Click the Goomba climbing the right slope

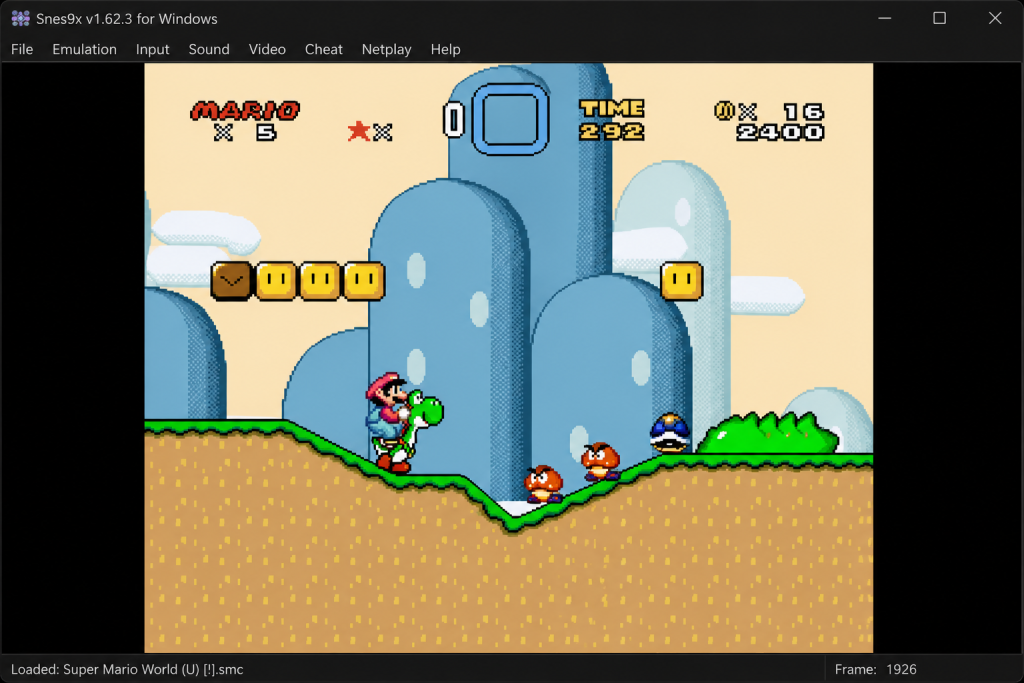click(600, 461)
